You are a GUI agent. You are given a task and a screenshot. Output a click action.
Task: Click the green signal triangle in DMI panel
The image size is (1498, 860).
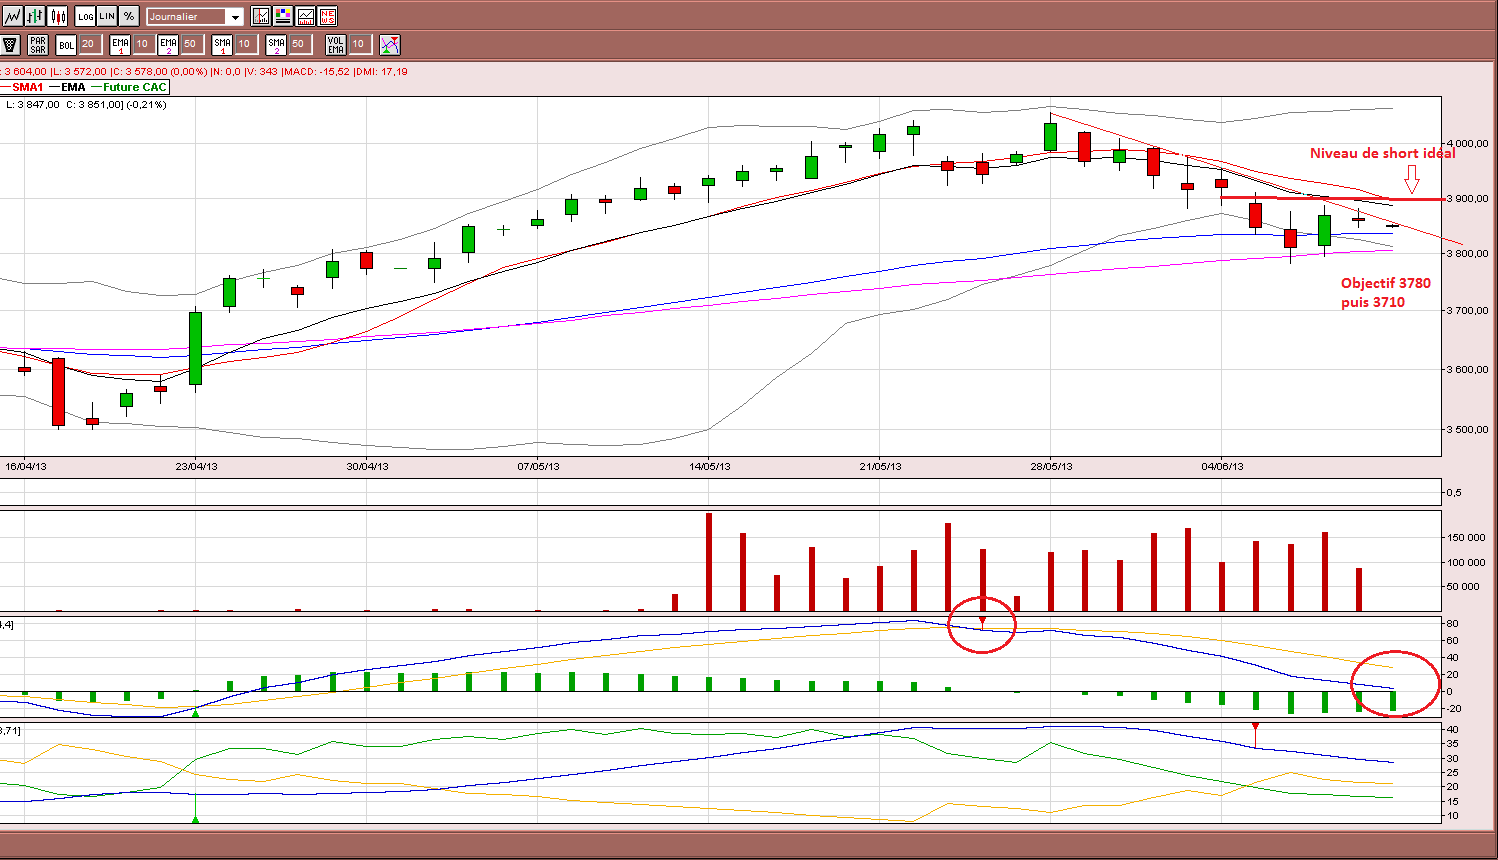[196, 820]
